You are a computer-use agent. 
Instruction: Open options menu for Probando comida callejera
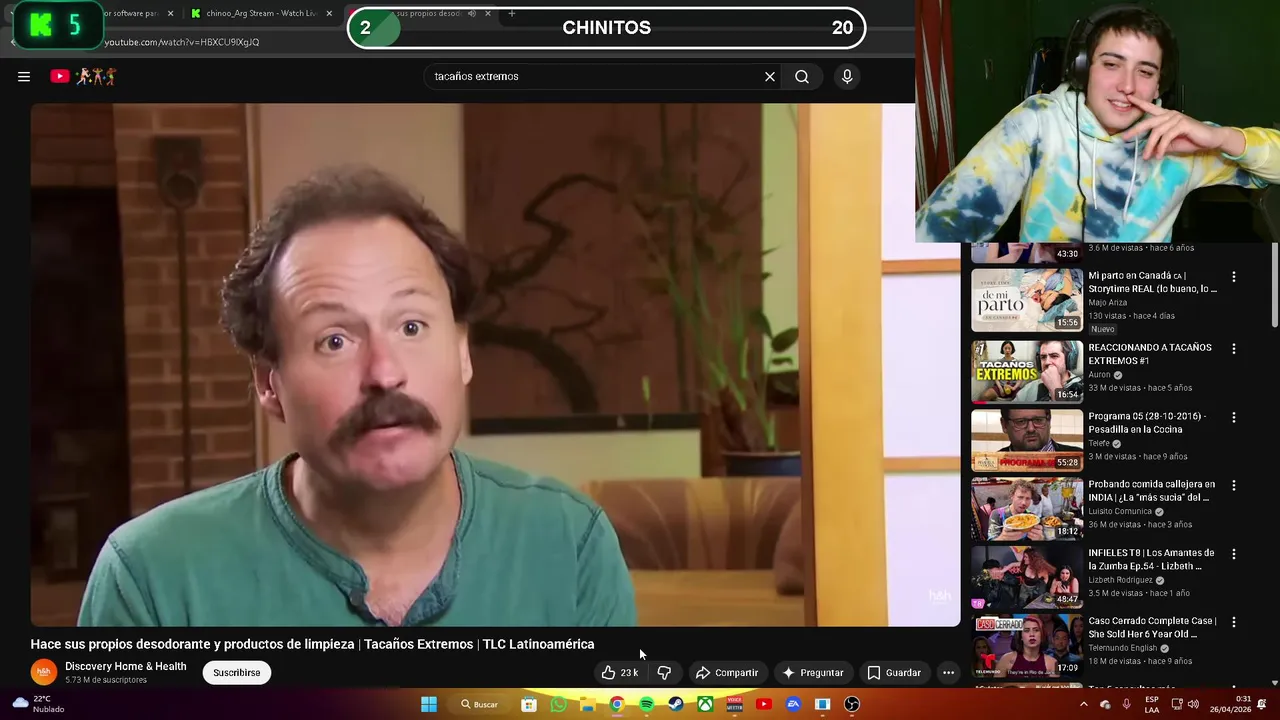click(1234, 485)
